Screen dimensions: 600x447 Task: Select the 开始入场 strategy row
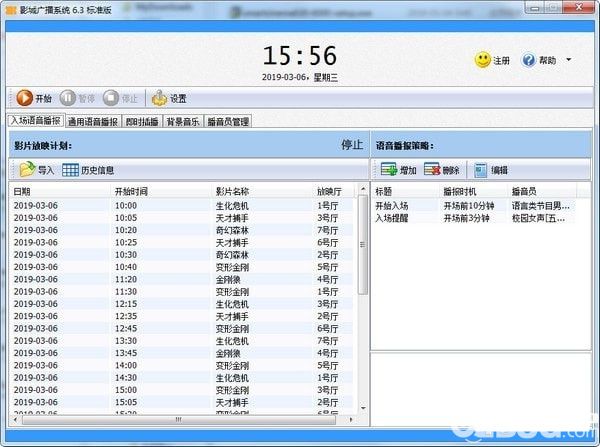[x=474, y=206]
